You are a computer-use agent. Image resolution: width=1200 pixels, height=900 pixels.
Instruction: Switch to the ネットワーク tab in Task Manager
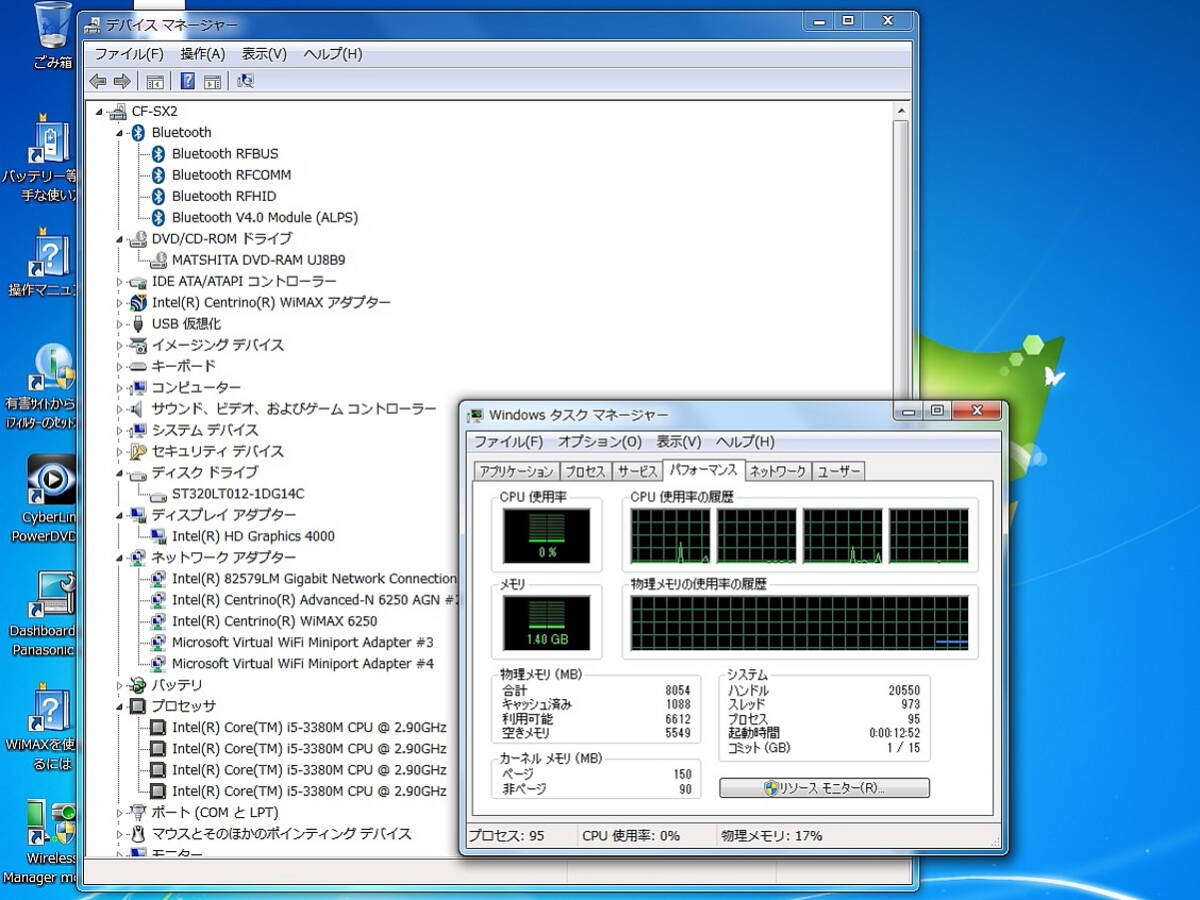coord(778,471)
